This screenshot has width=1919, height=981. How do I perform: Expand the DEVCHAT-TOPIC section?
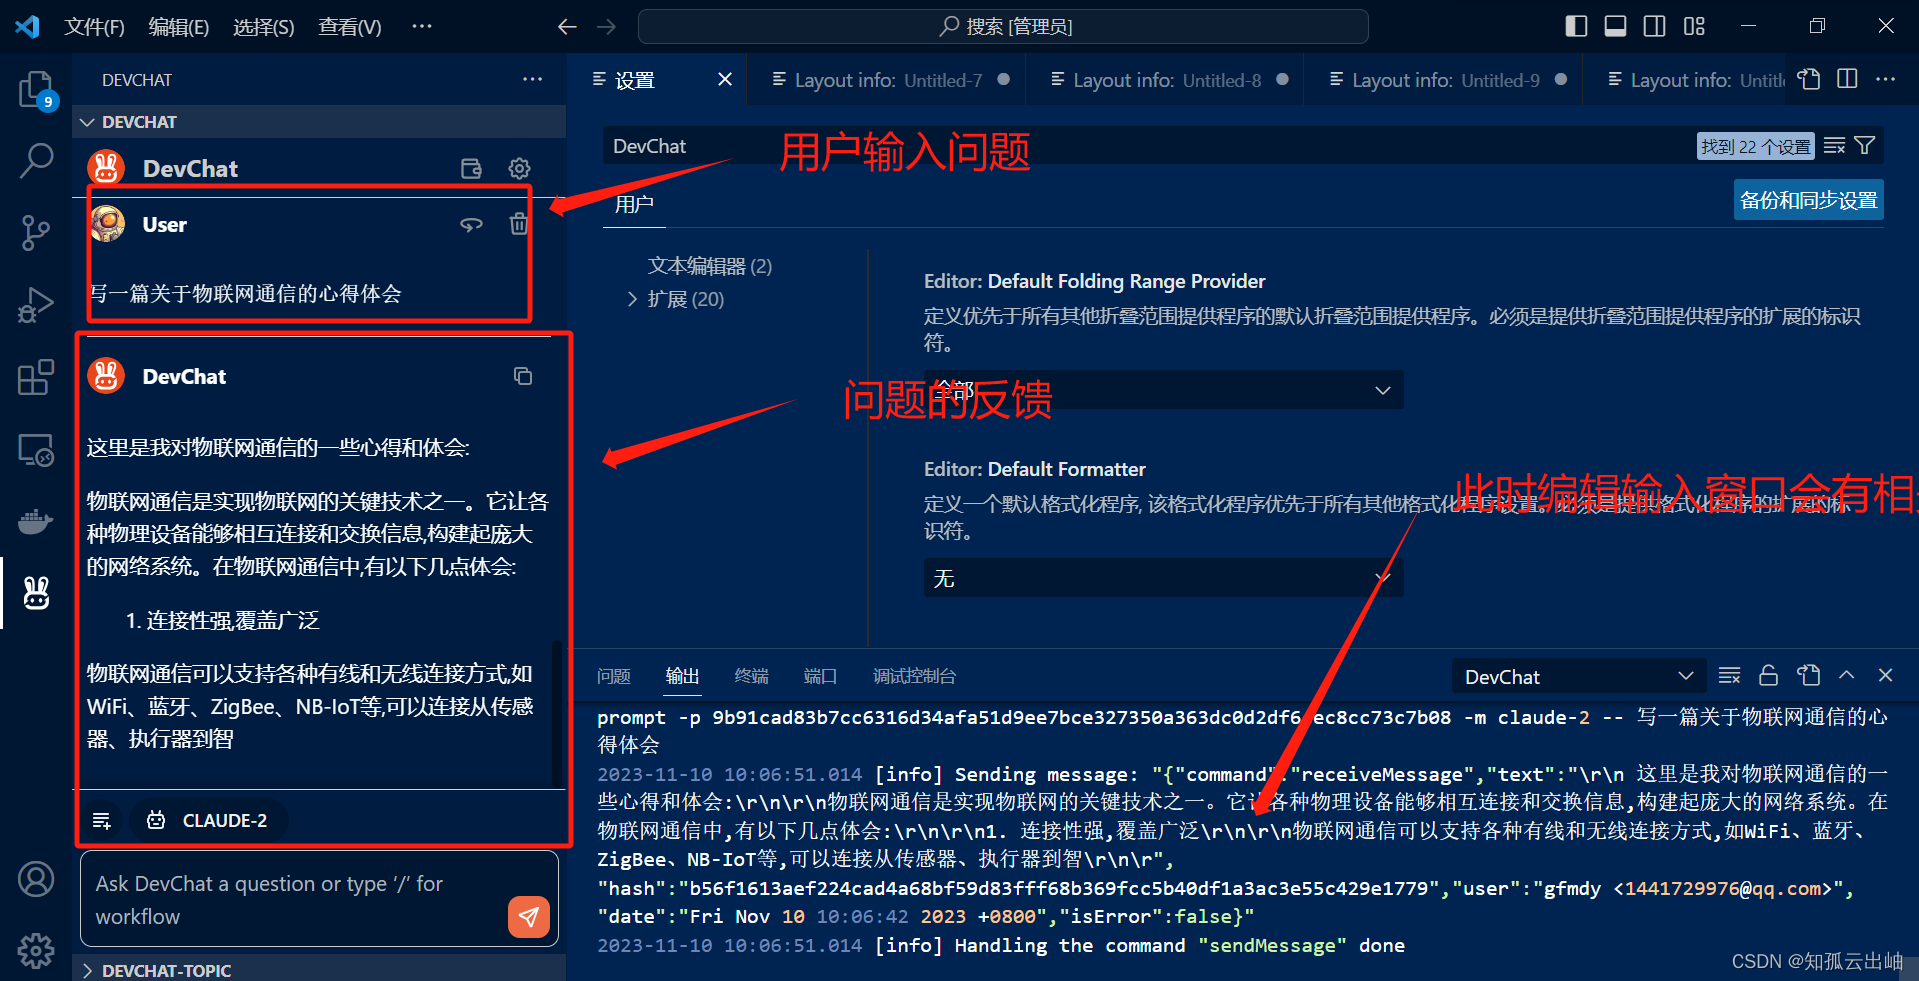[320, 970]
